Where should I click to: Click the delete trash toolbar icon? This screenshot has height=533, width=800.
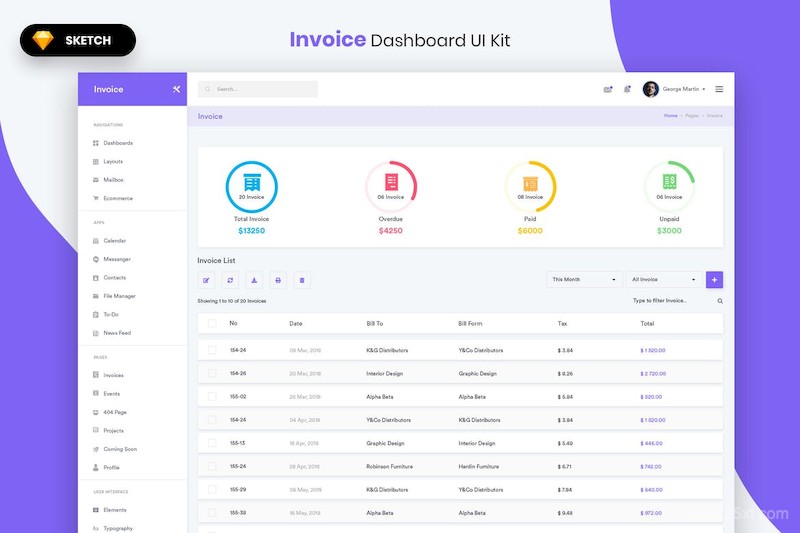302,280
